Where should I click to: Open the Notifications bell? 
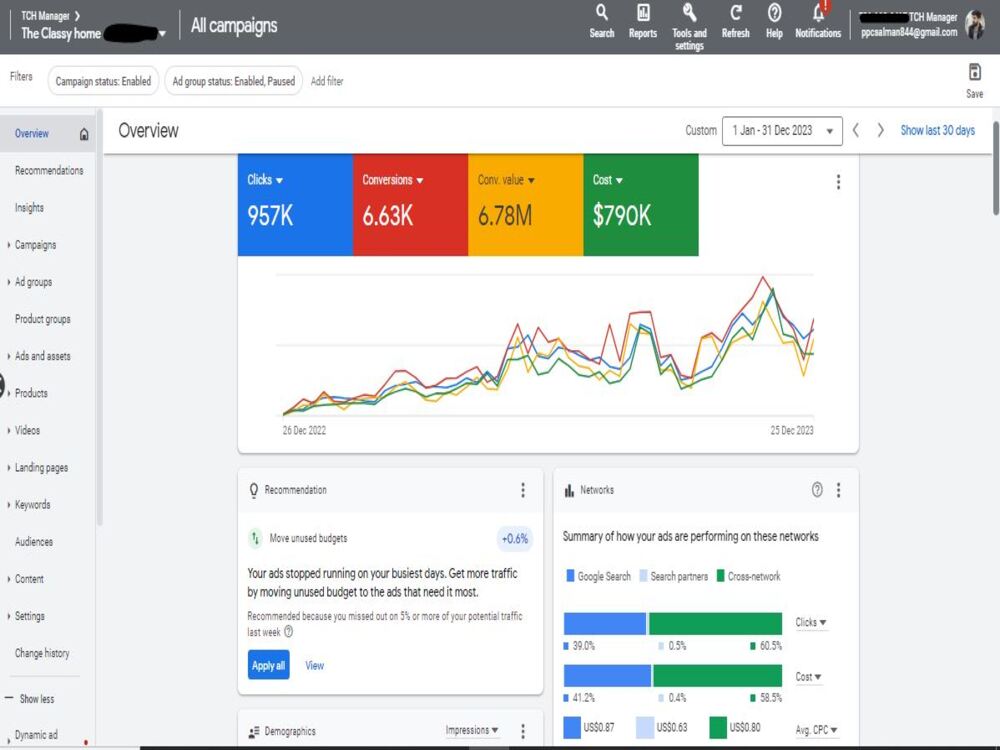[x=818, y=21]
